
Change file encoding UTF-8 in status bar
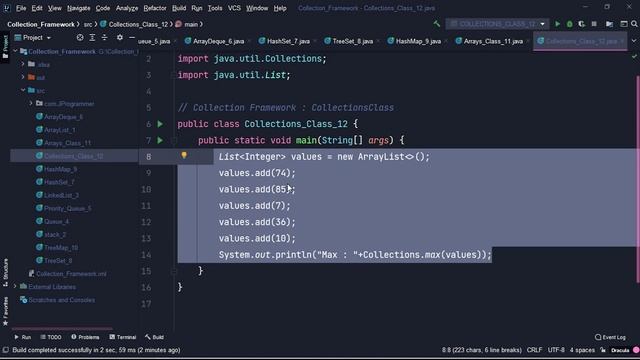coord(556,350)
